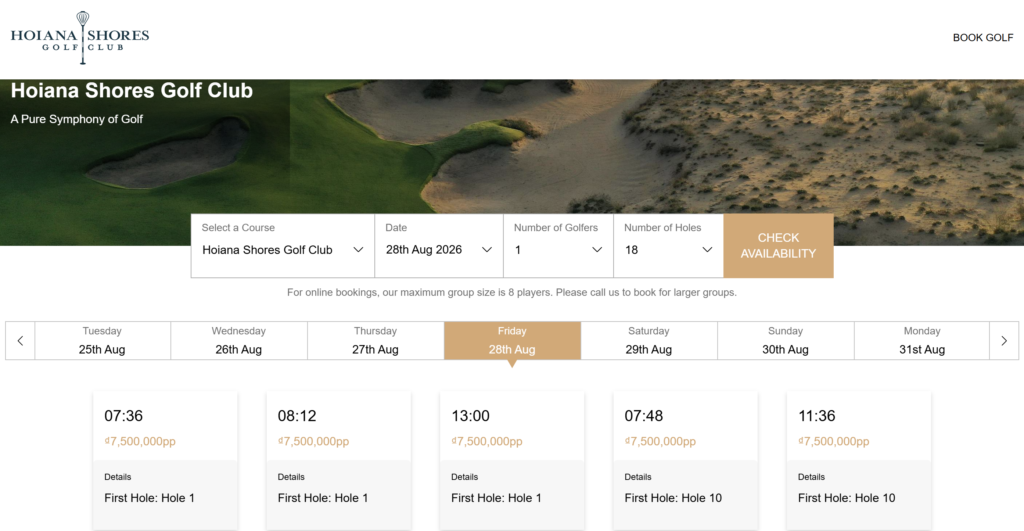
Task: Choose the 07:48 tee time card
Action: coord(685,460)
